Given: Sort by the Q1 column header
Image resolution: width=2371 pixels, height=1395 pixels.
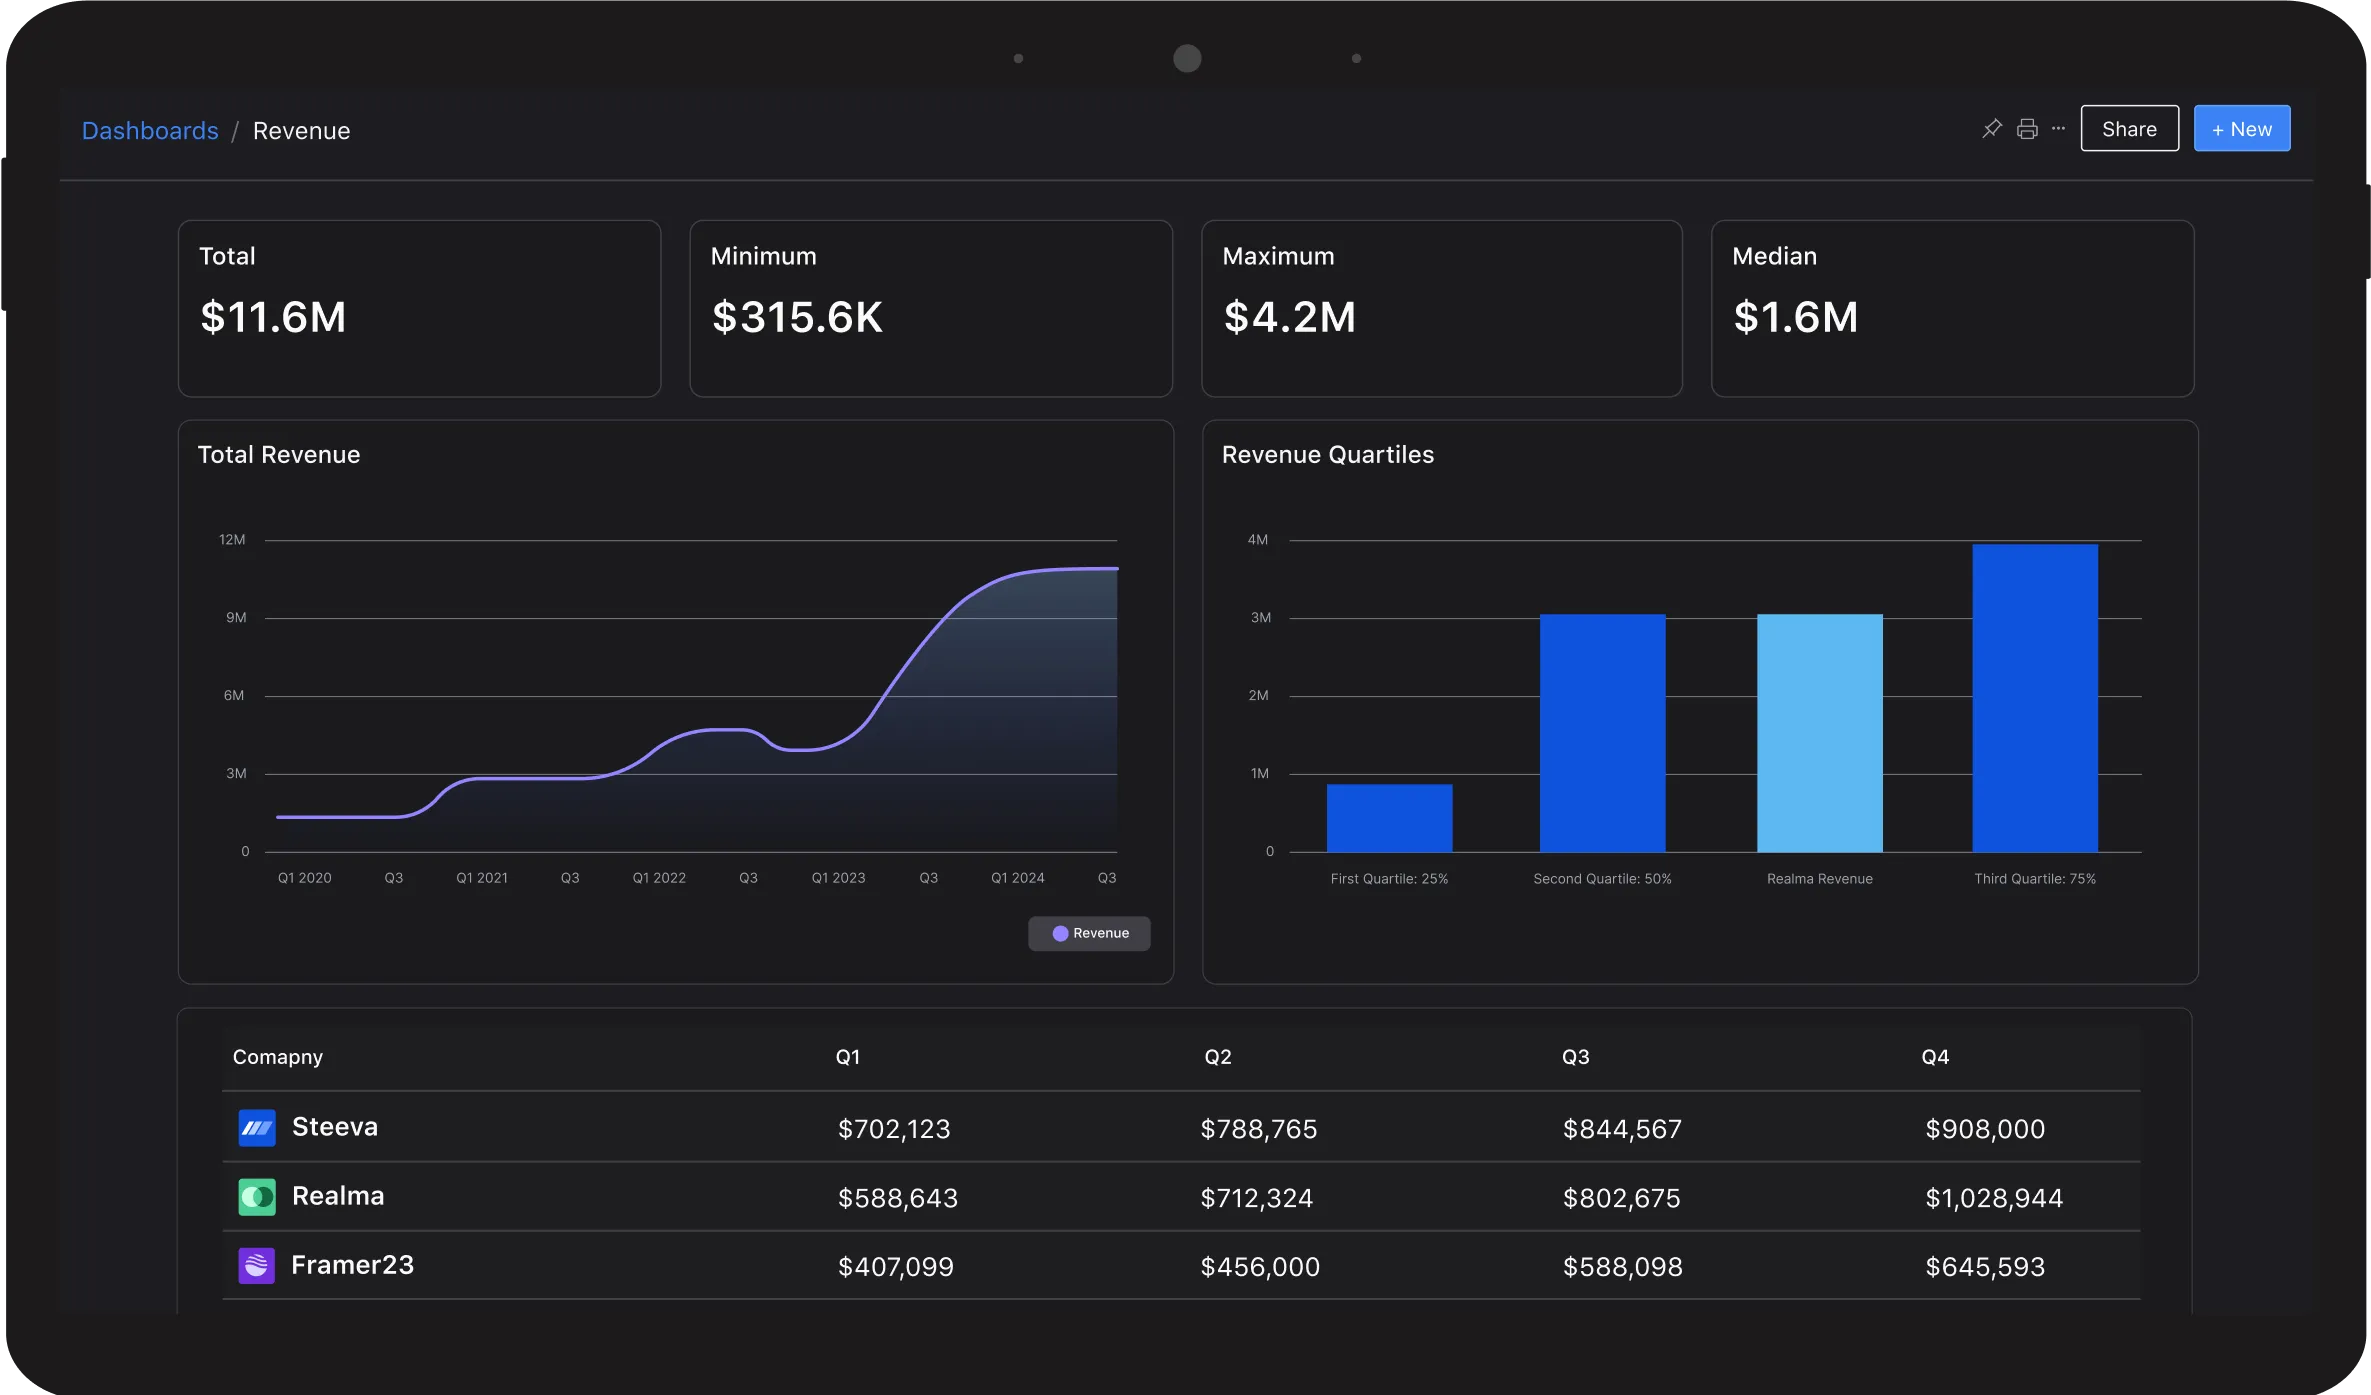Looking at the screenshot, I should [x=847, y=1057].
